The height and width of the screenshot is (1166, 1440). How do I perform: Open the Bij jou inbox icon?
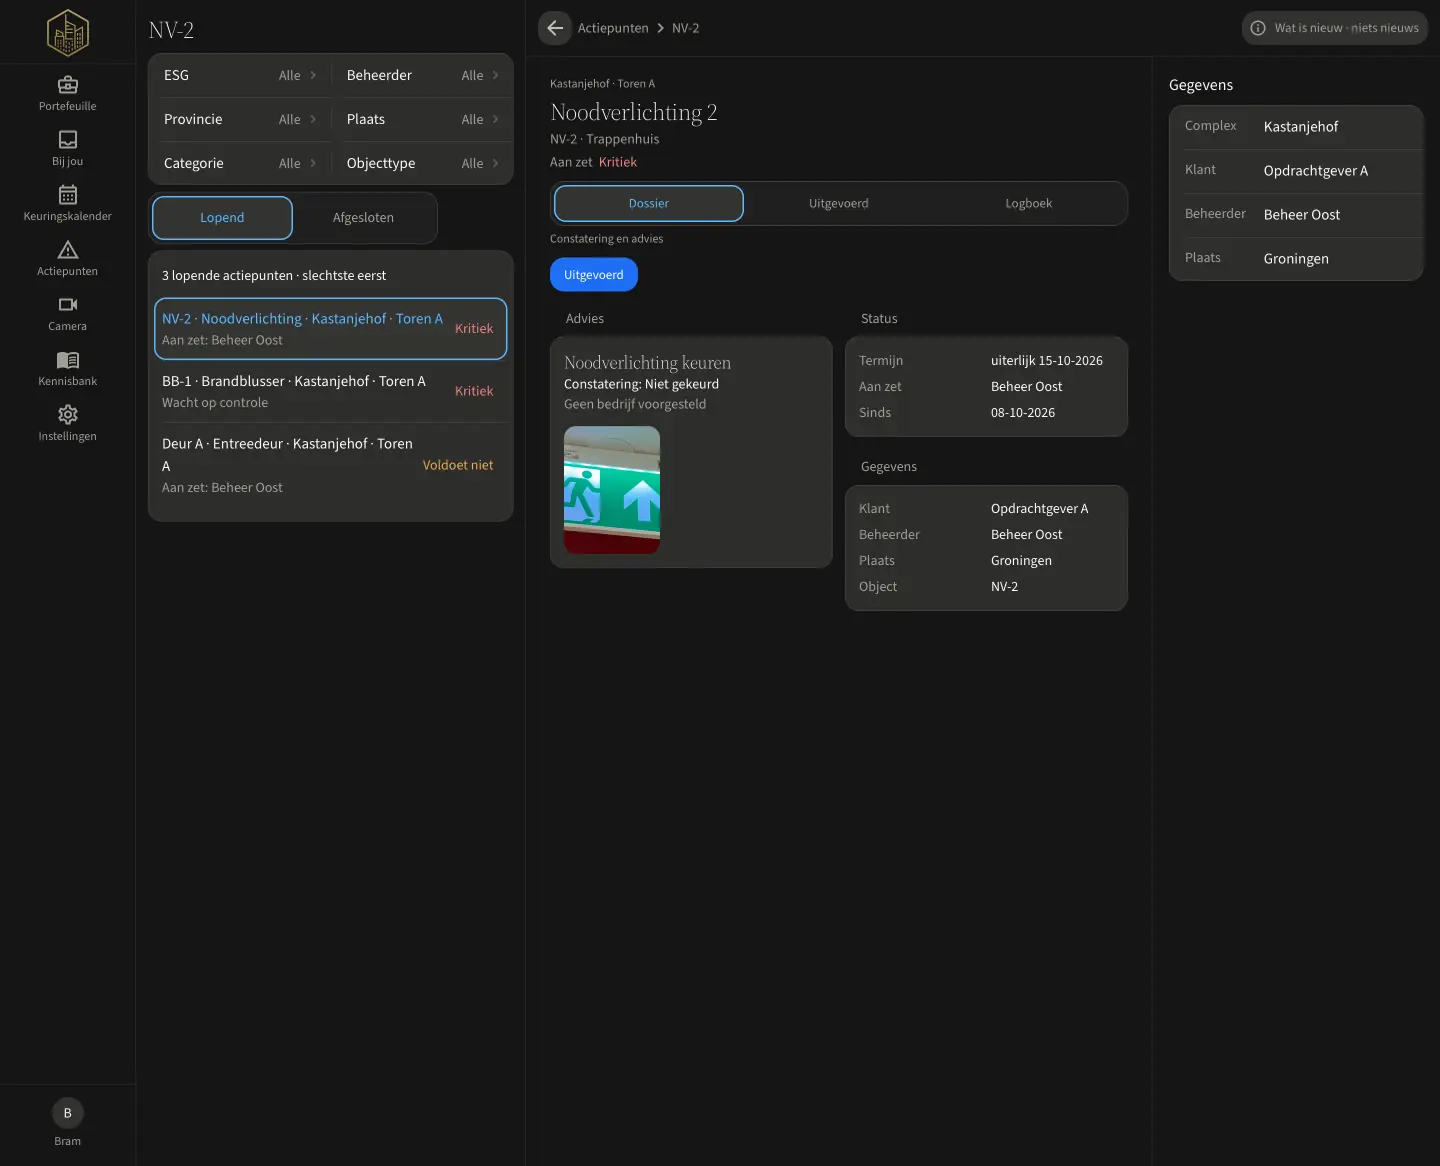coord(68,140)
